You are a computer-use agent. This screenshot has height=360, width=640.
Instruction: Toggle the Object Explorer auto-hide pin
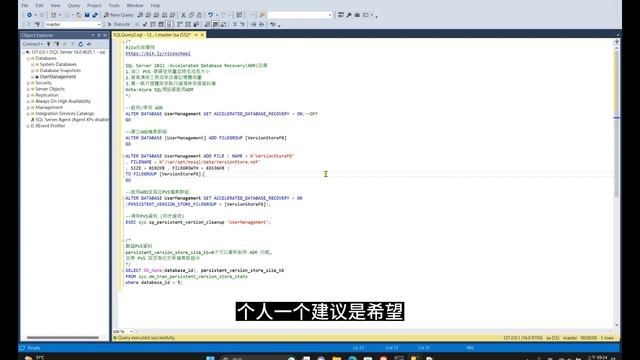[x=99, y=36]
